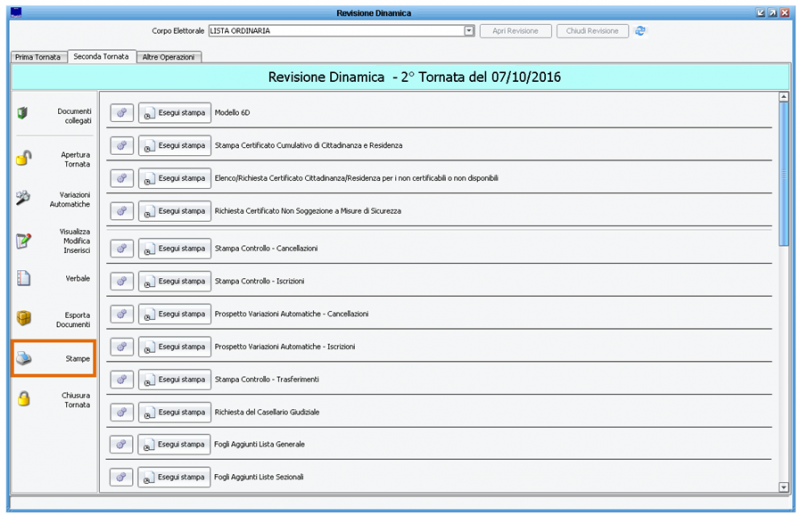The height and width of the screenshot is (515, 800).
Task: Click the scrollbar down arrow
Action: (784, 487)
